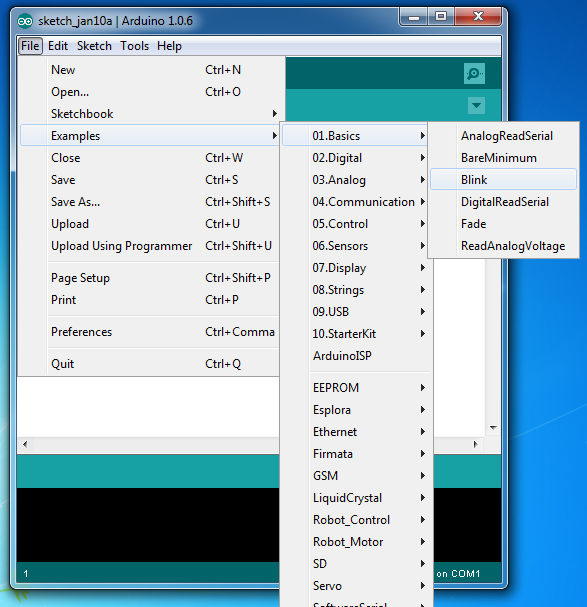Expand the Sketchbook submenu

pyautogui.click(x=150, y=114)
